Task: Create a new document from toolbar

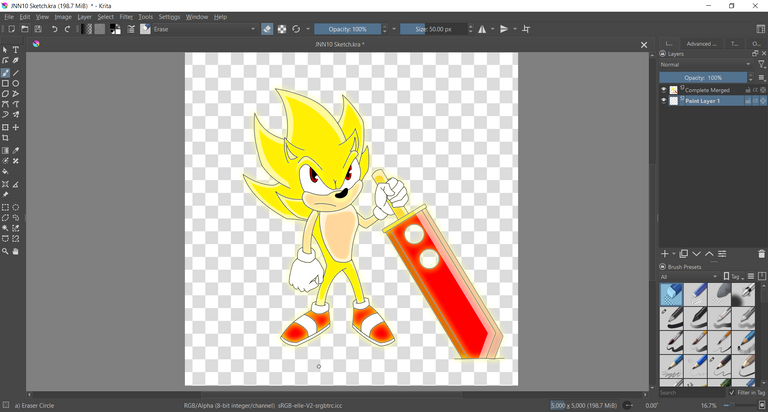Action: (11, 29)
